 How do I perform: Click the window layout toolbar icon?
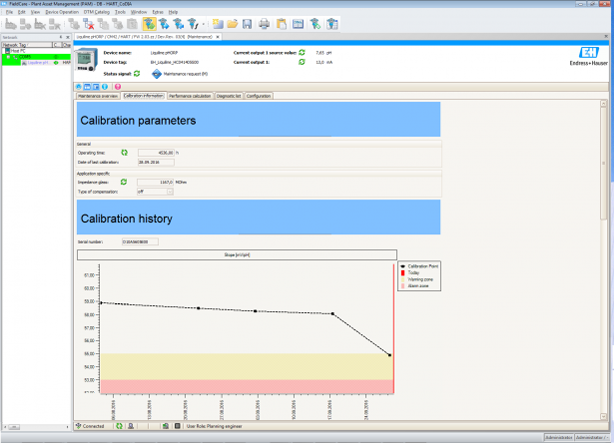298,24
